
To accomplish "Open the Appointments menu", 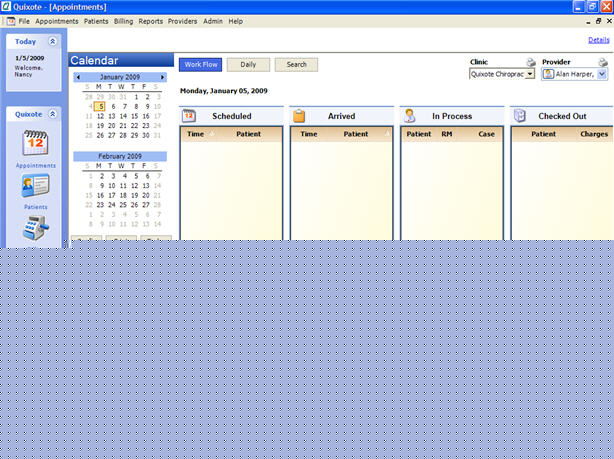I will pos(57,21).
